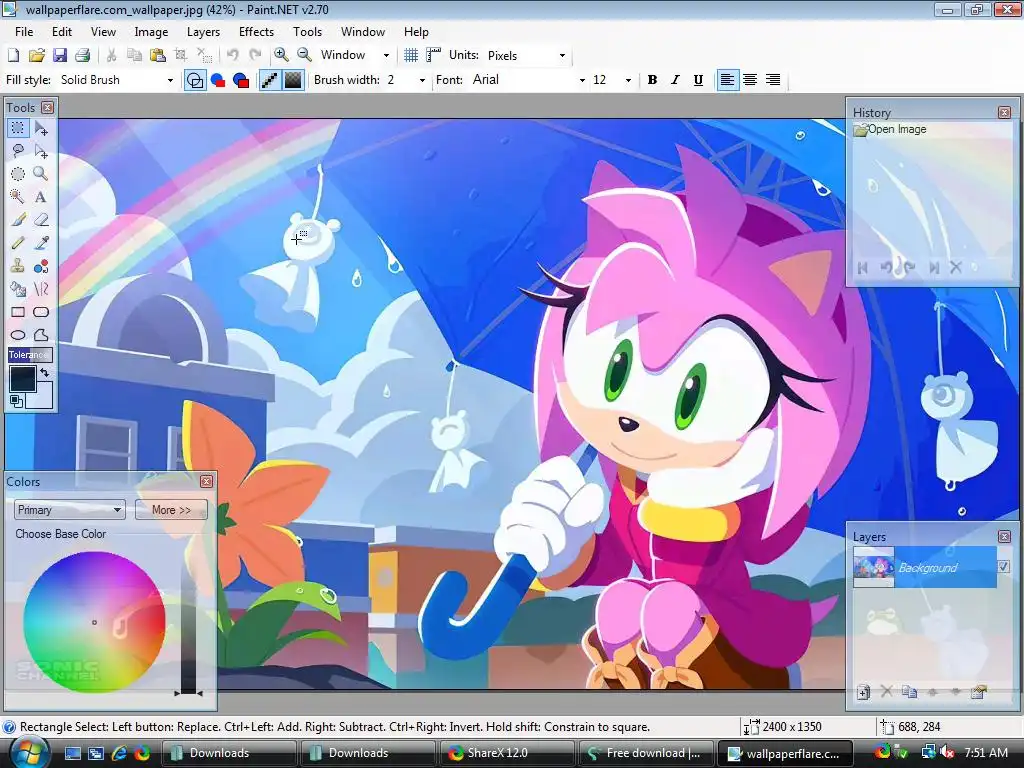This screenshot has width=1024, height=768.
Task: Enable draw shape outline mode
Action: tap(195, 80)
